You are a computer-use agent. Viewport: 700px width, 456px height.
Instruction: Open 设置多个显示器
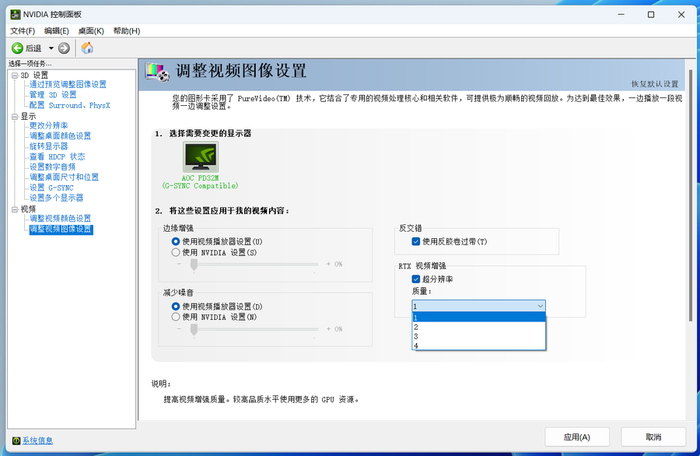(56, 198)
